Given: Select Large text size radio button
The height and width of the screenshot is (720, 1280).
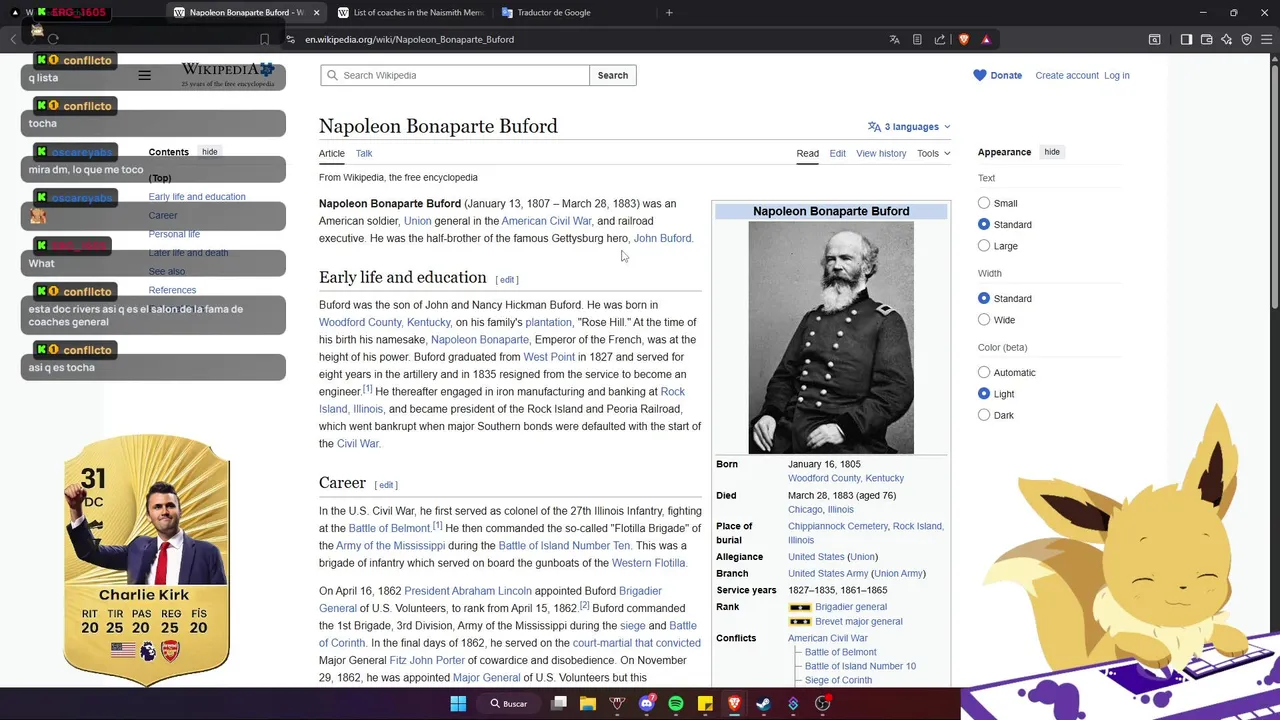Looking at the screenshot, I should coord(984,245).
